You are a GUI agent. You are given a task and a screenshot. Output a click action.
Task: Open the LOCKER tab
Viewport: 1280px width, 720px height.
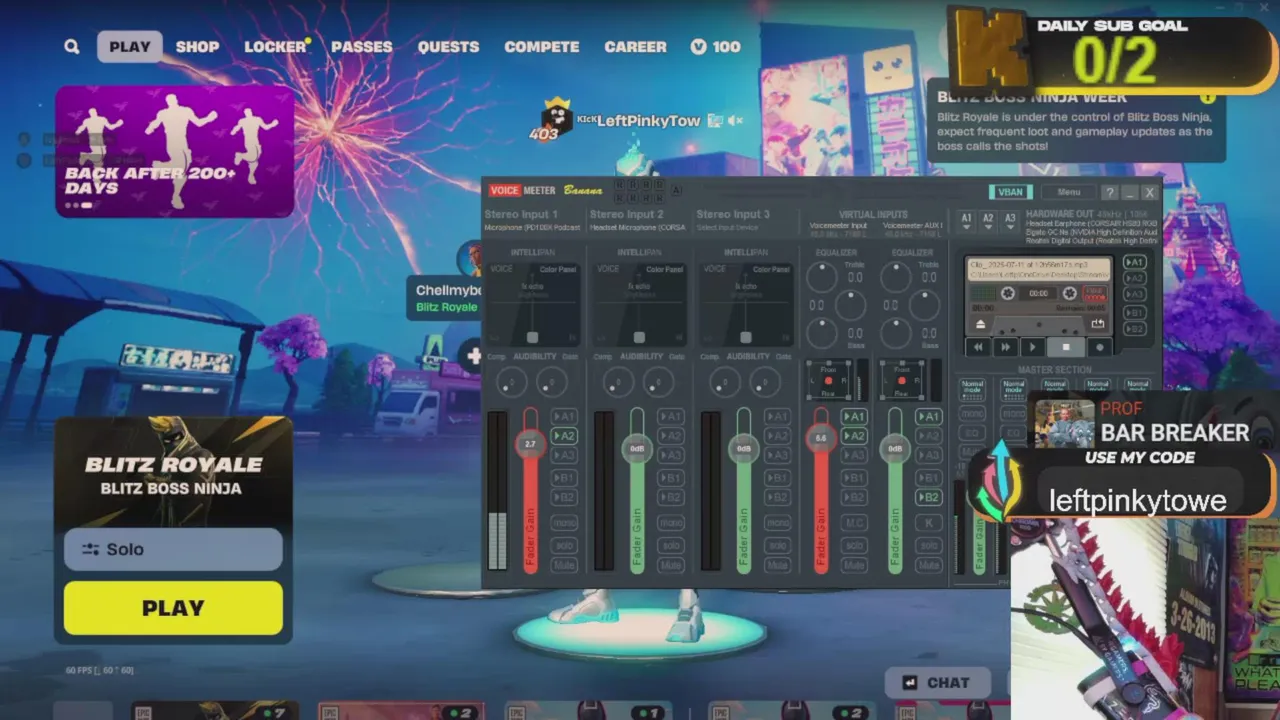(276, 47)
